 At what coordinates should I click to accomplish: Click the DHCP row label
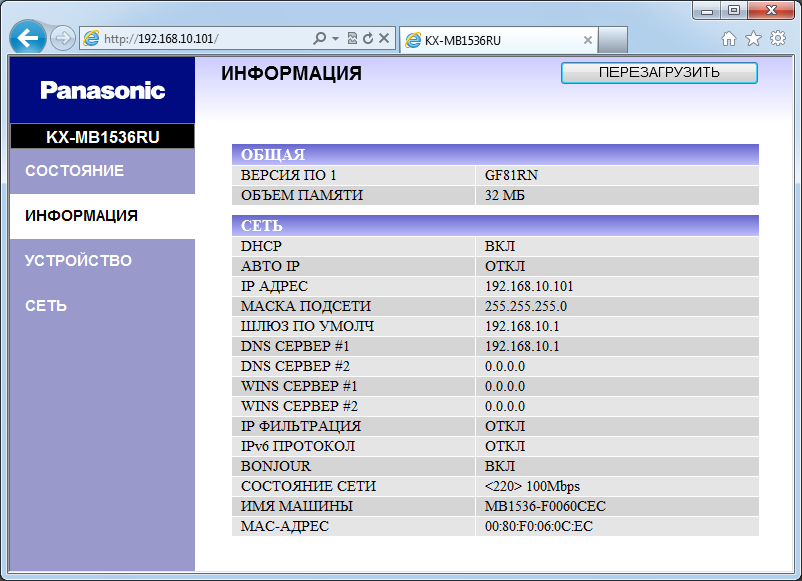[x=261, y=246]
